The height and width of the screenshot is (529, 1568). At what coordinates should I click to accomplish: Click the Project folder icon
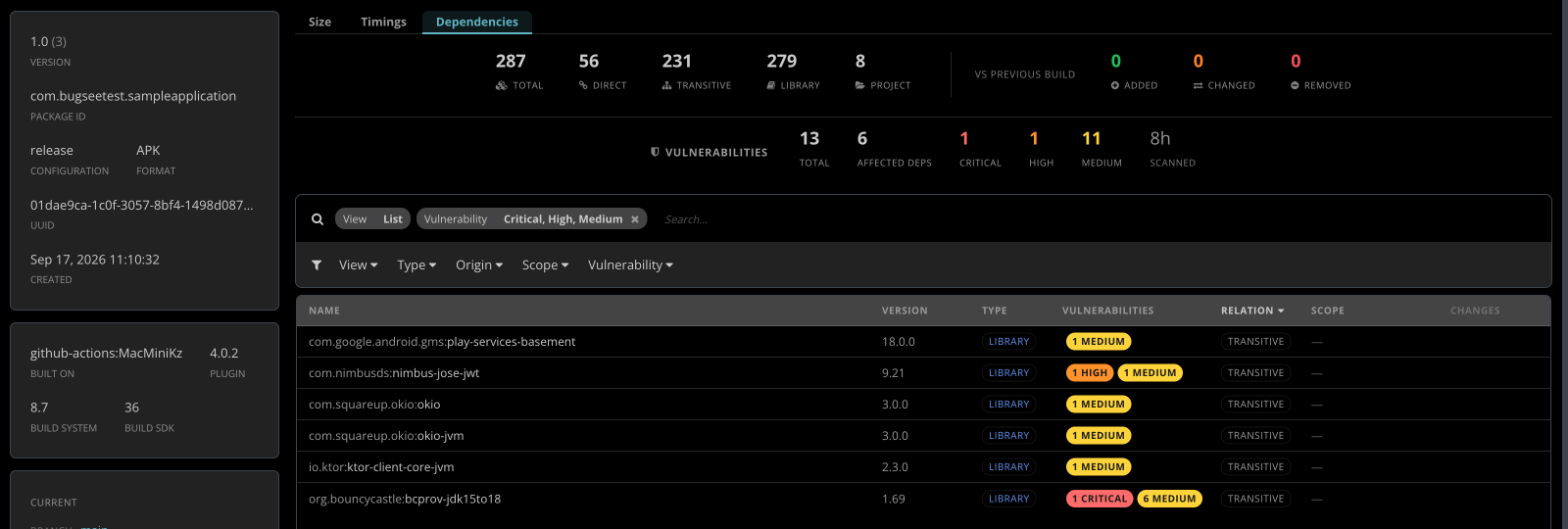pos(860,86)
